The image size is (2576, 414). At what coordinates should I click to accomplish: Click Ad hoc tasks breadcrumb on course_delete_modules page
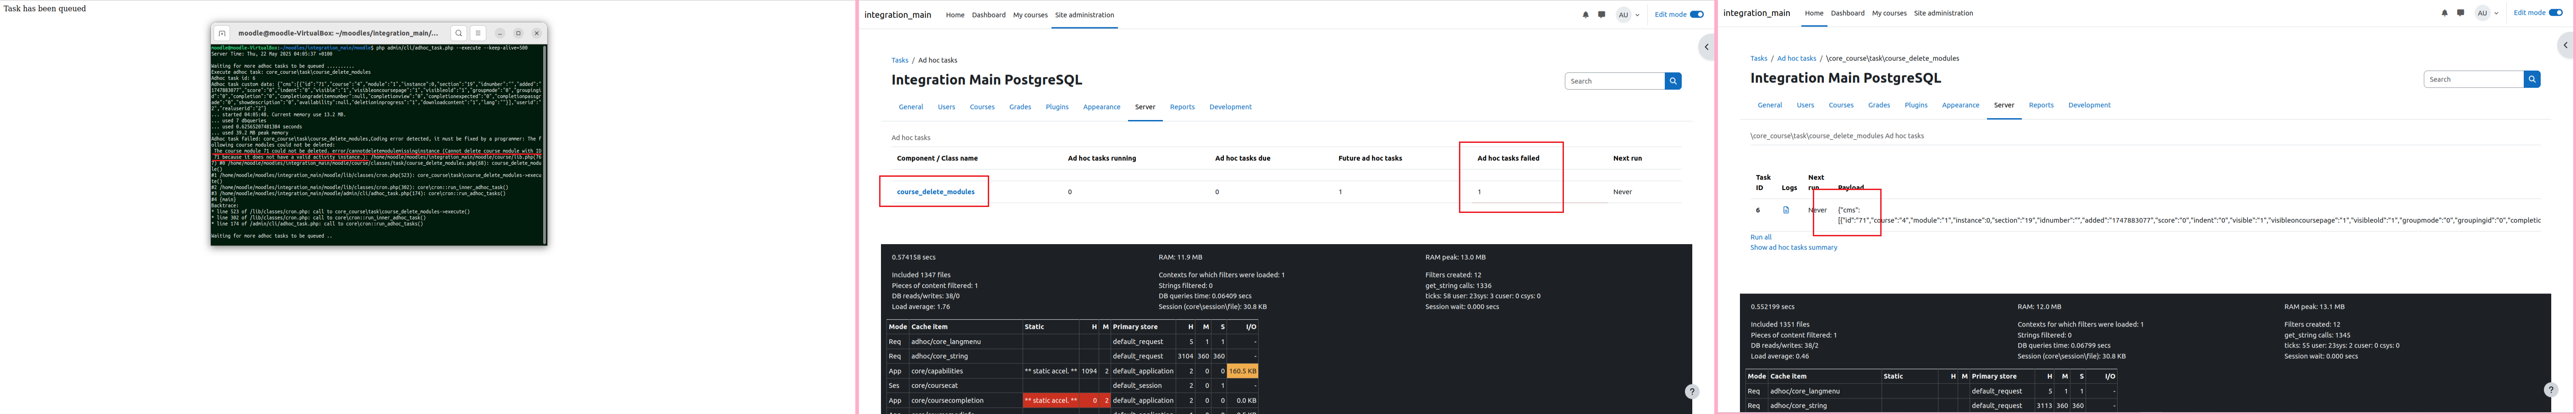[1796, 58]
